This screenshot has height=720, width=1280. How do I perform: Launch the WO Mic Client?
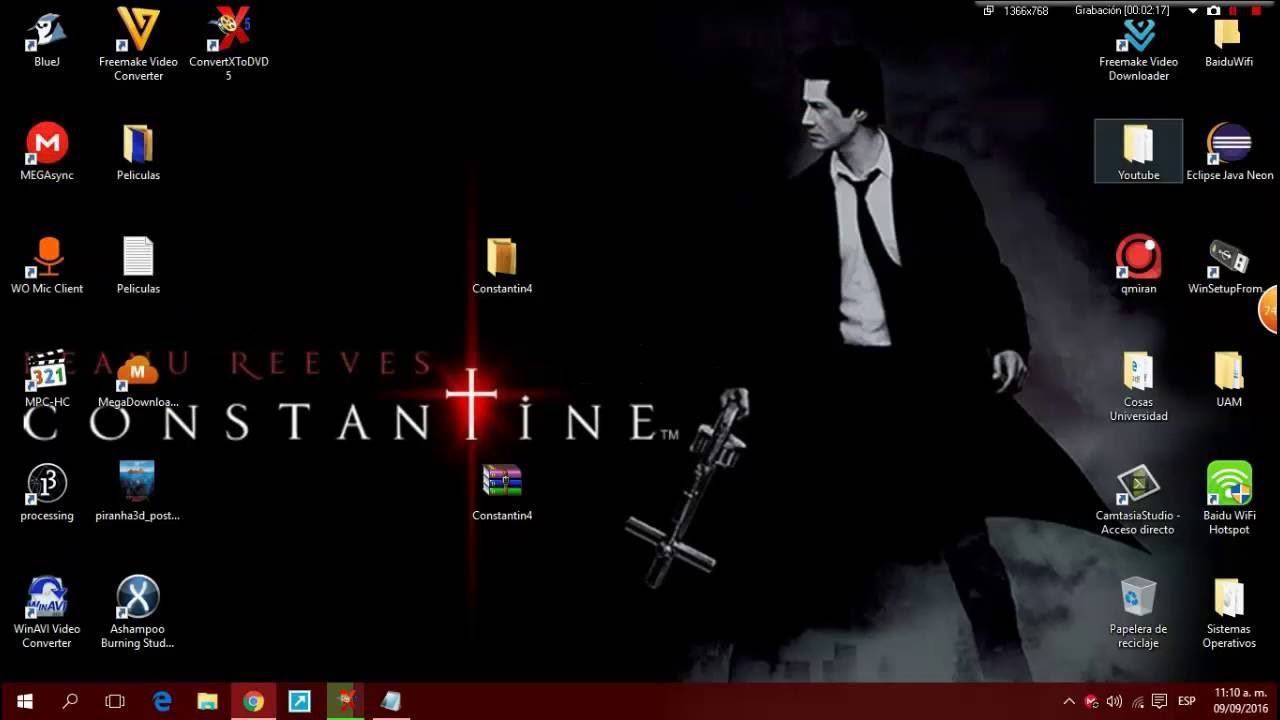46,258
